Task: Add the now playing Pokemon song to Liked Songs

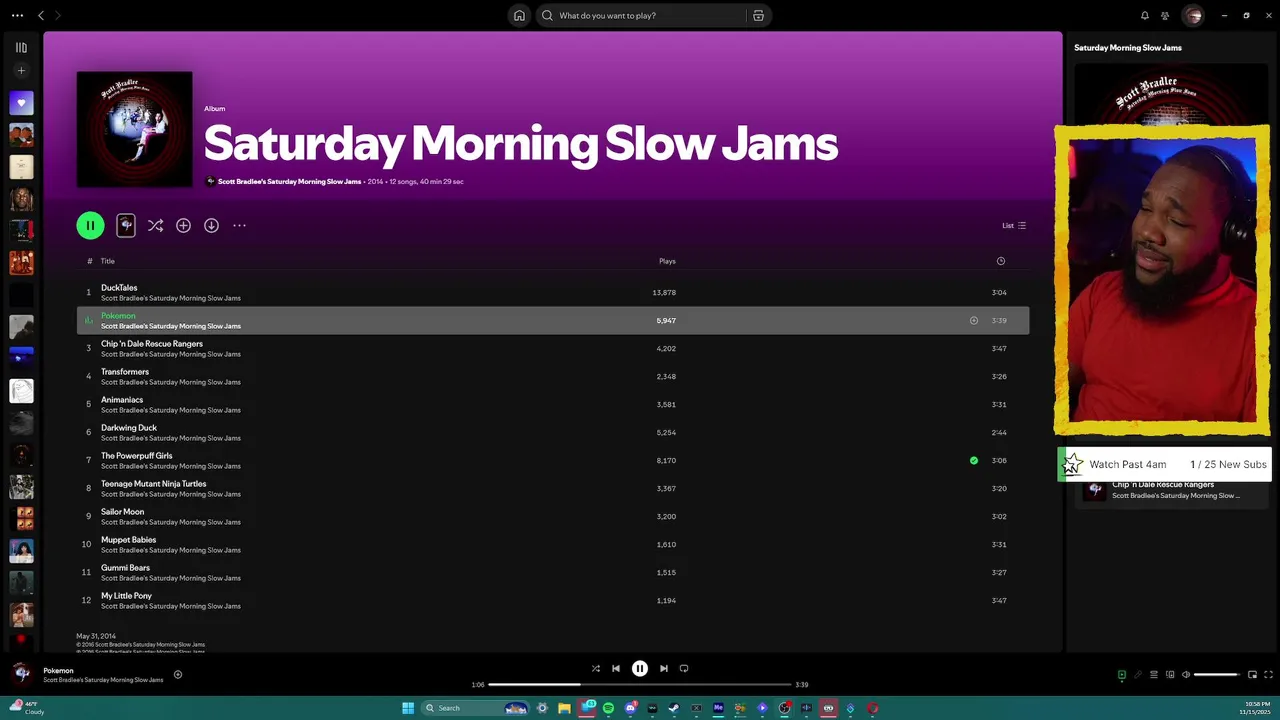Action: 178,675
